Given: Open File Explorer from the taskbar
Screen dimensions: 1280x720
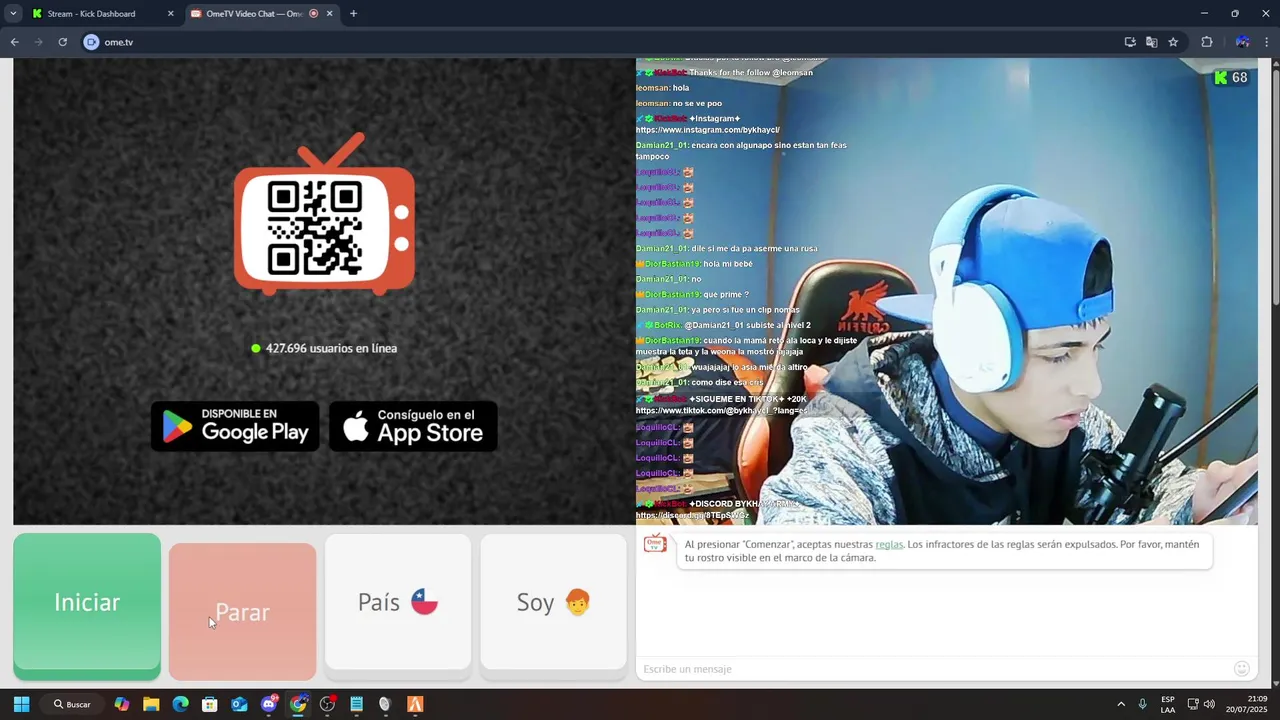Looking at the screenshot, I should pyautogui.click(x=151, y=704).
